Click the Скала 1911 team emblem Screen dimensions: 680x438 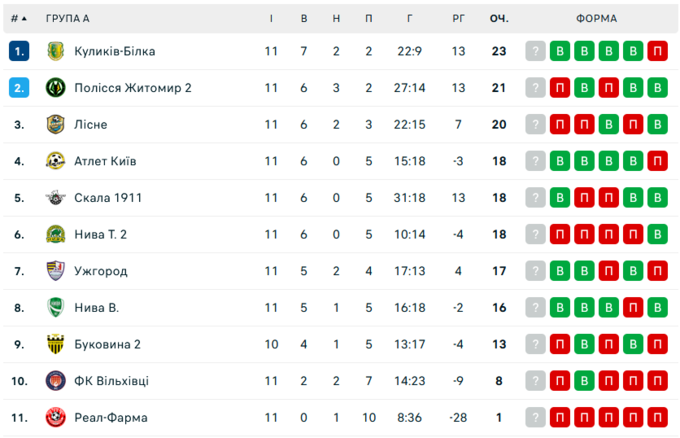point(55,198)
